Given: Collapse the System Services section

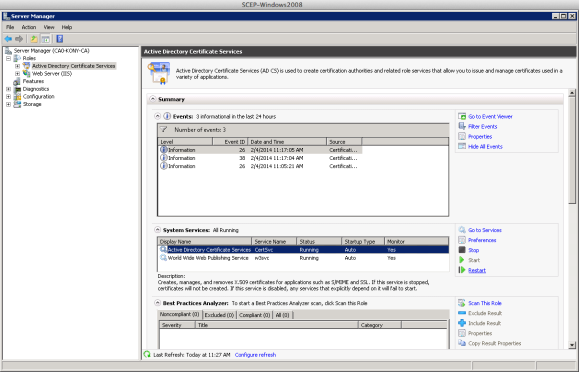Looking at the screenshot, I should (x=158, y=230).
